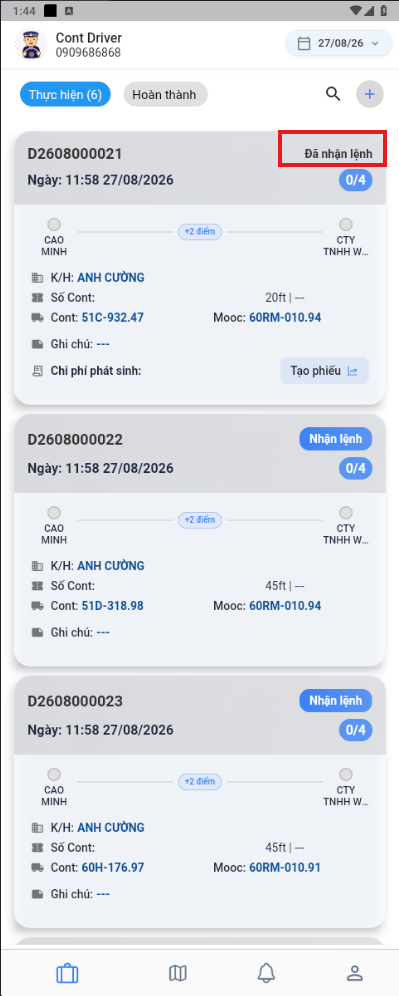Click customer ANH CƯỜNG in order D2608000021
Image resolution: width=399 pixels, height=996 pixels.
pos(111,278)
